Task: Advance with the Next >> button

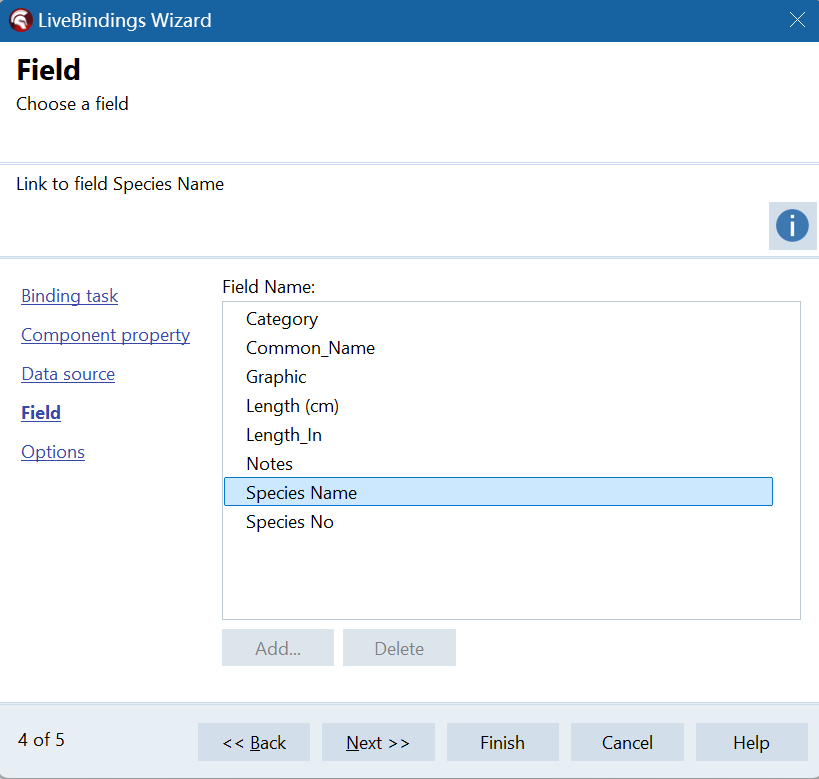Action: point(378,742)
